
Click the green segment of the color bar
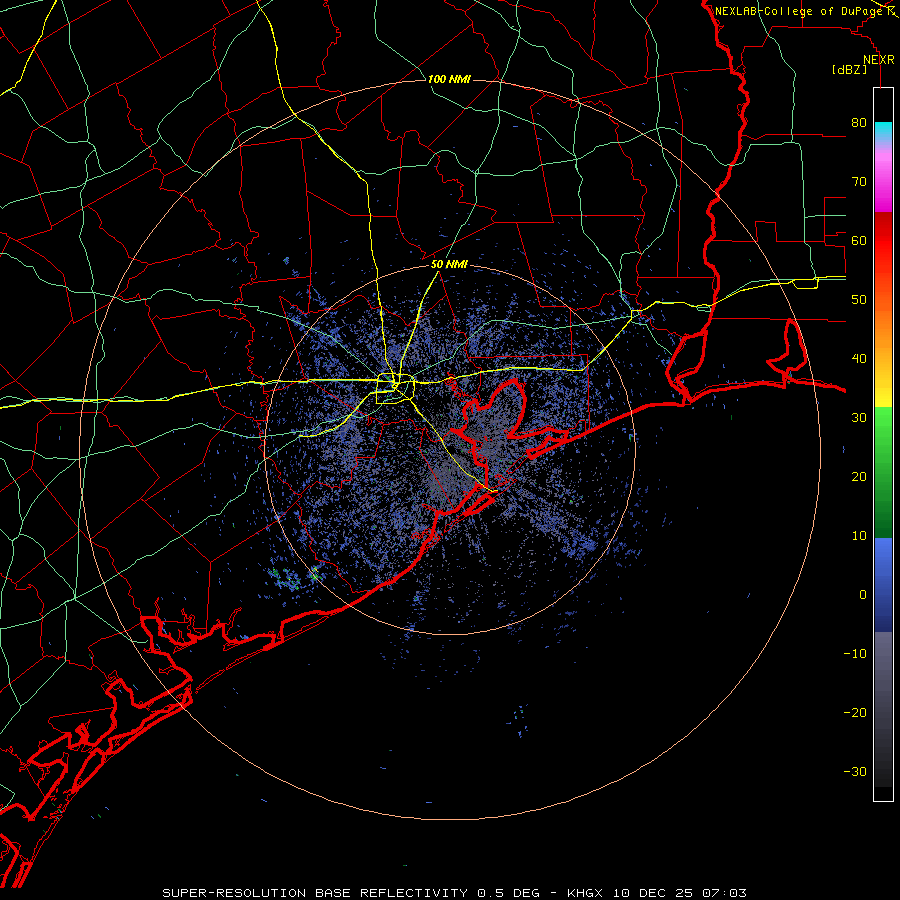click(883, 472)
